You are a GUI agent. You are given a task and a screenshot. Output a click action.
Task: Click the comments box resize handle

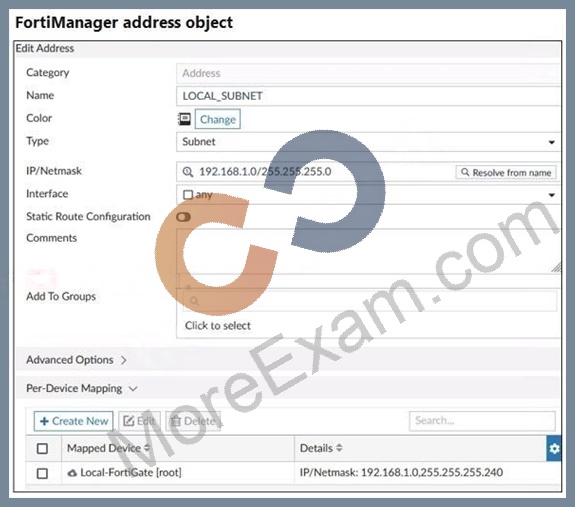pos(556,267)
